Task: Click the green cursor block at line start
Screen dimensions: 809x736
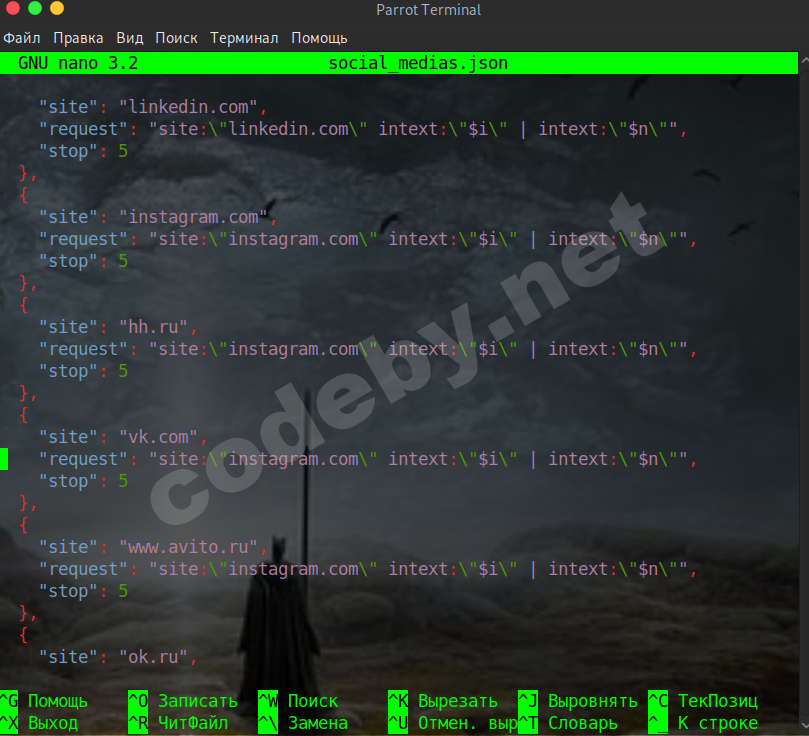Action: pyautogui.click(x=4, y=459)
